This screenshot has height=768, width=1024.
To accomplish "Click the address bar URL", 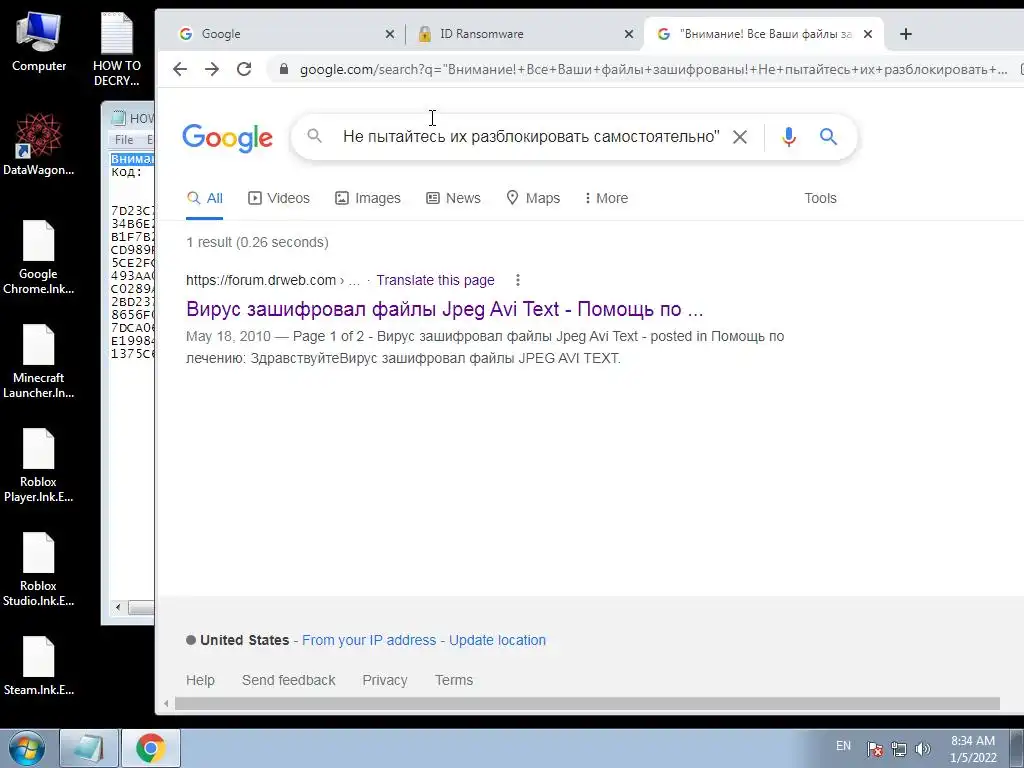I will tap(653, 69).
